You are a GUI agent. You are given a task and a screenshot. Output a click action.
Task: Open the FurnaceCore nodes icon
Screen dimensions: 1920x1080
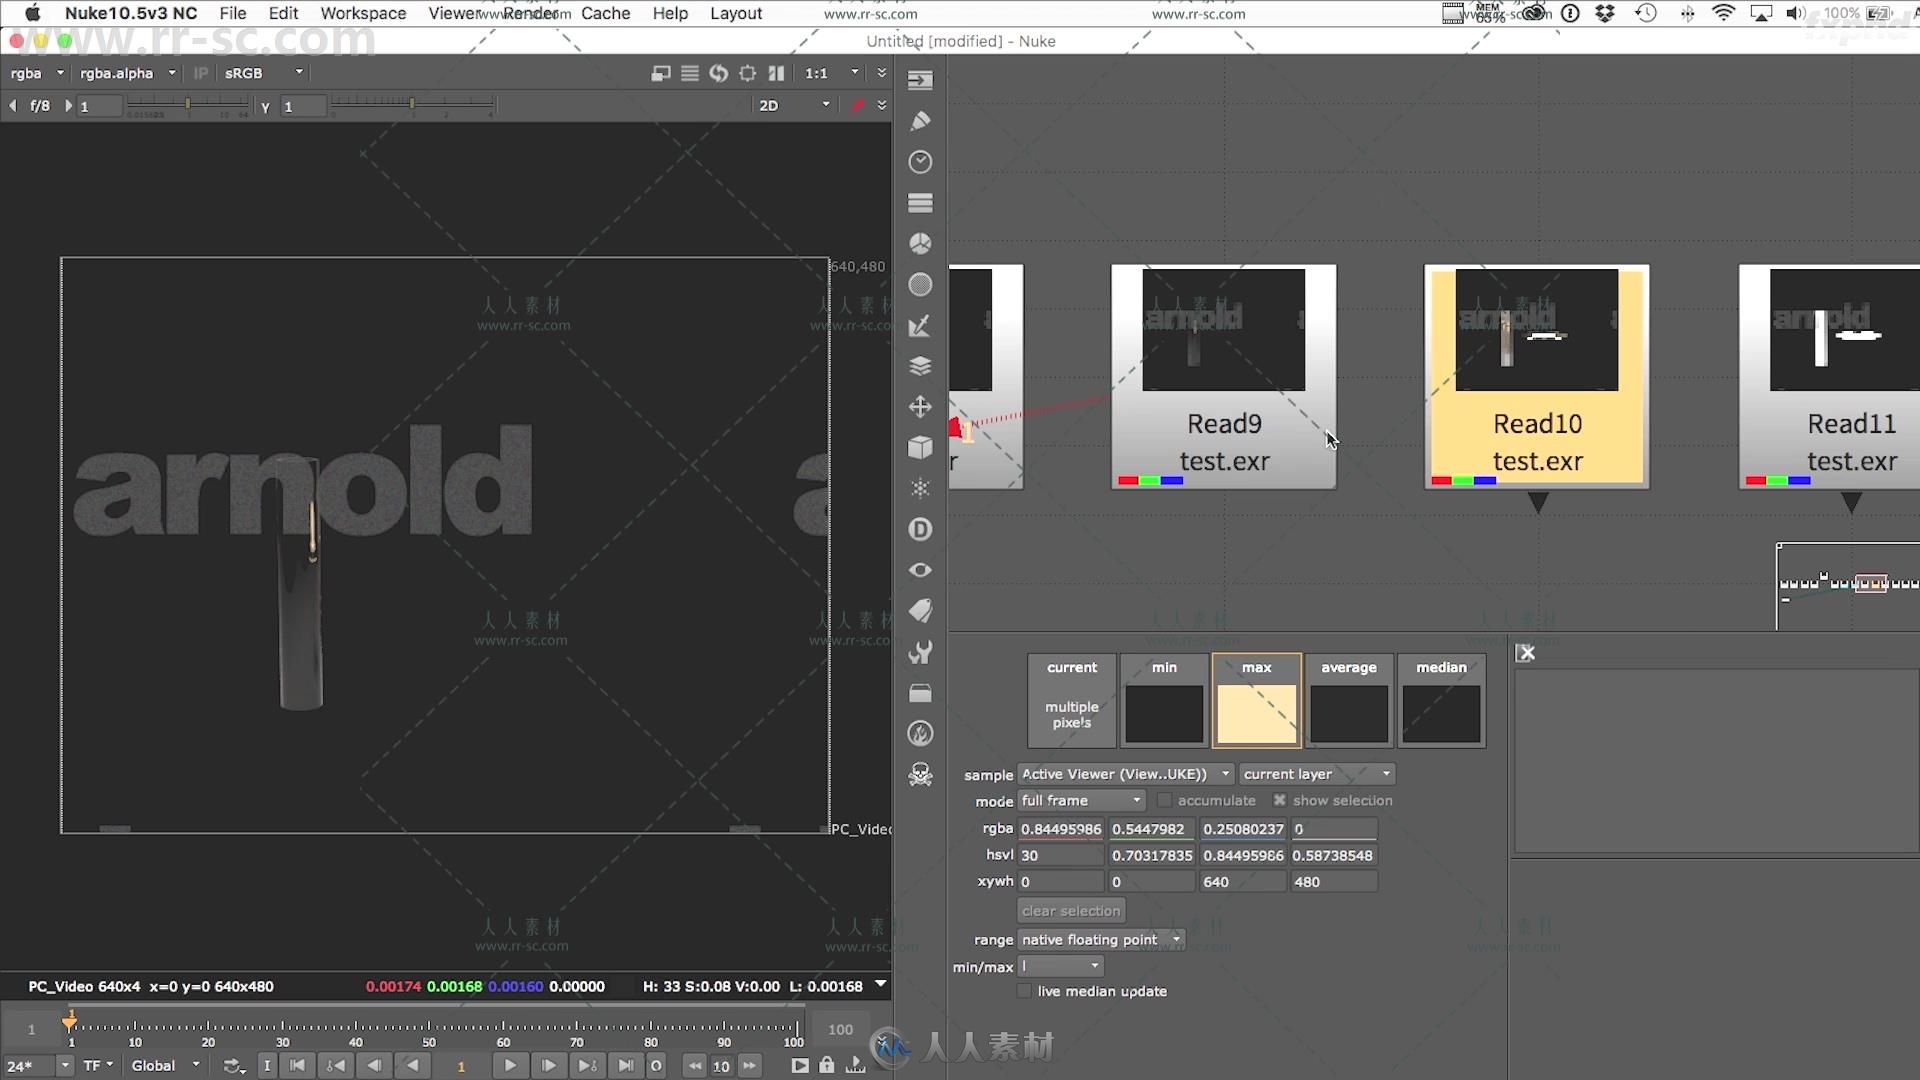tap(920, 734)
